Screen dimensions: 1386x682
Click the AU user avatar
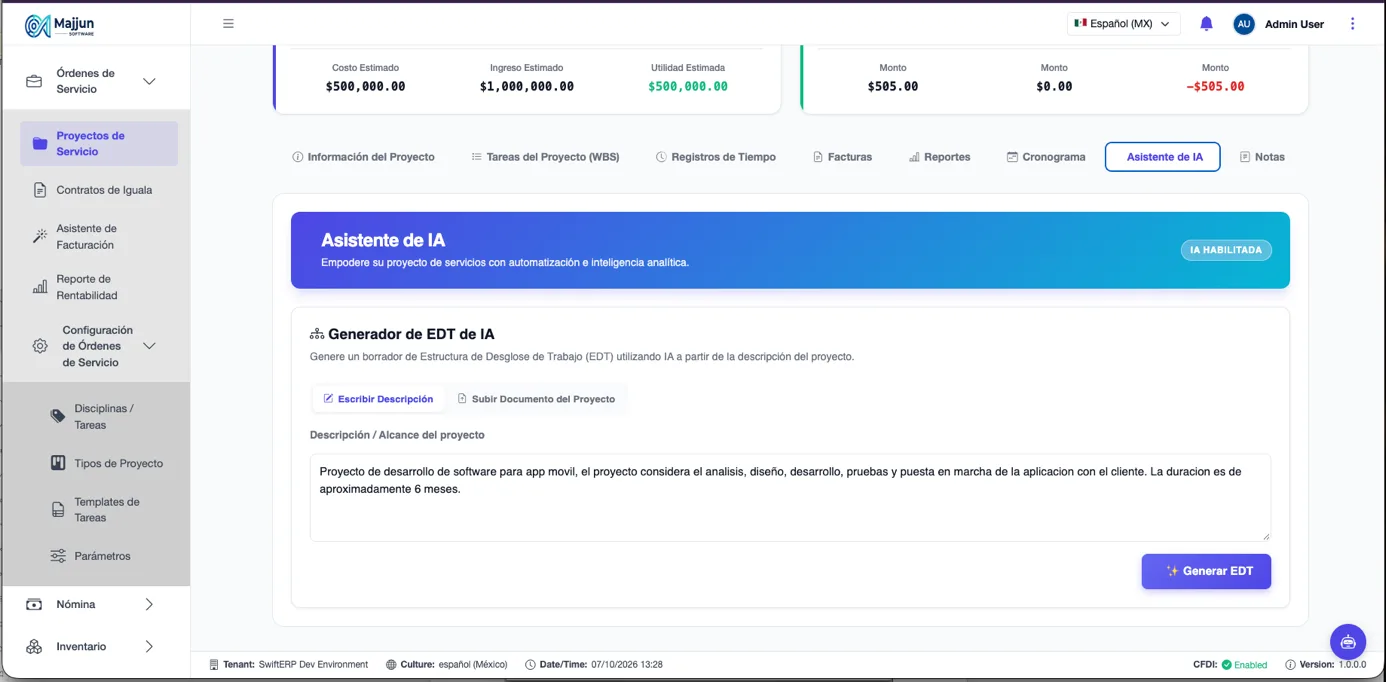click(1244, 24)
